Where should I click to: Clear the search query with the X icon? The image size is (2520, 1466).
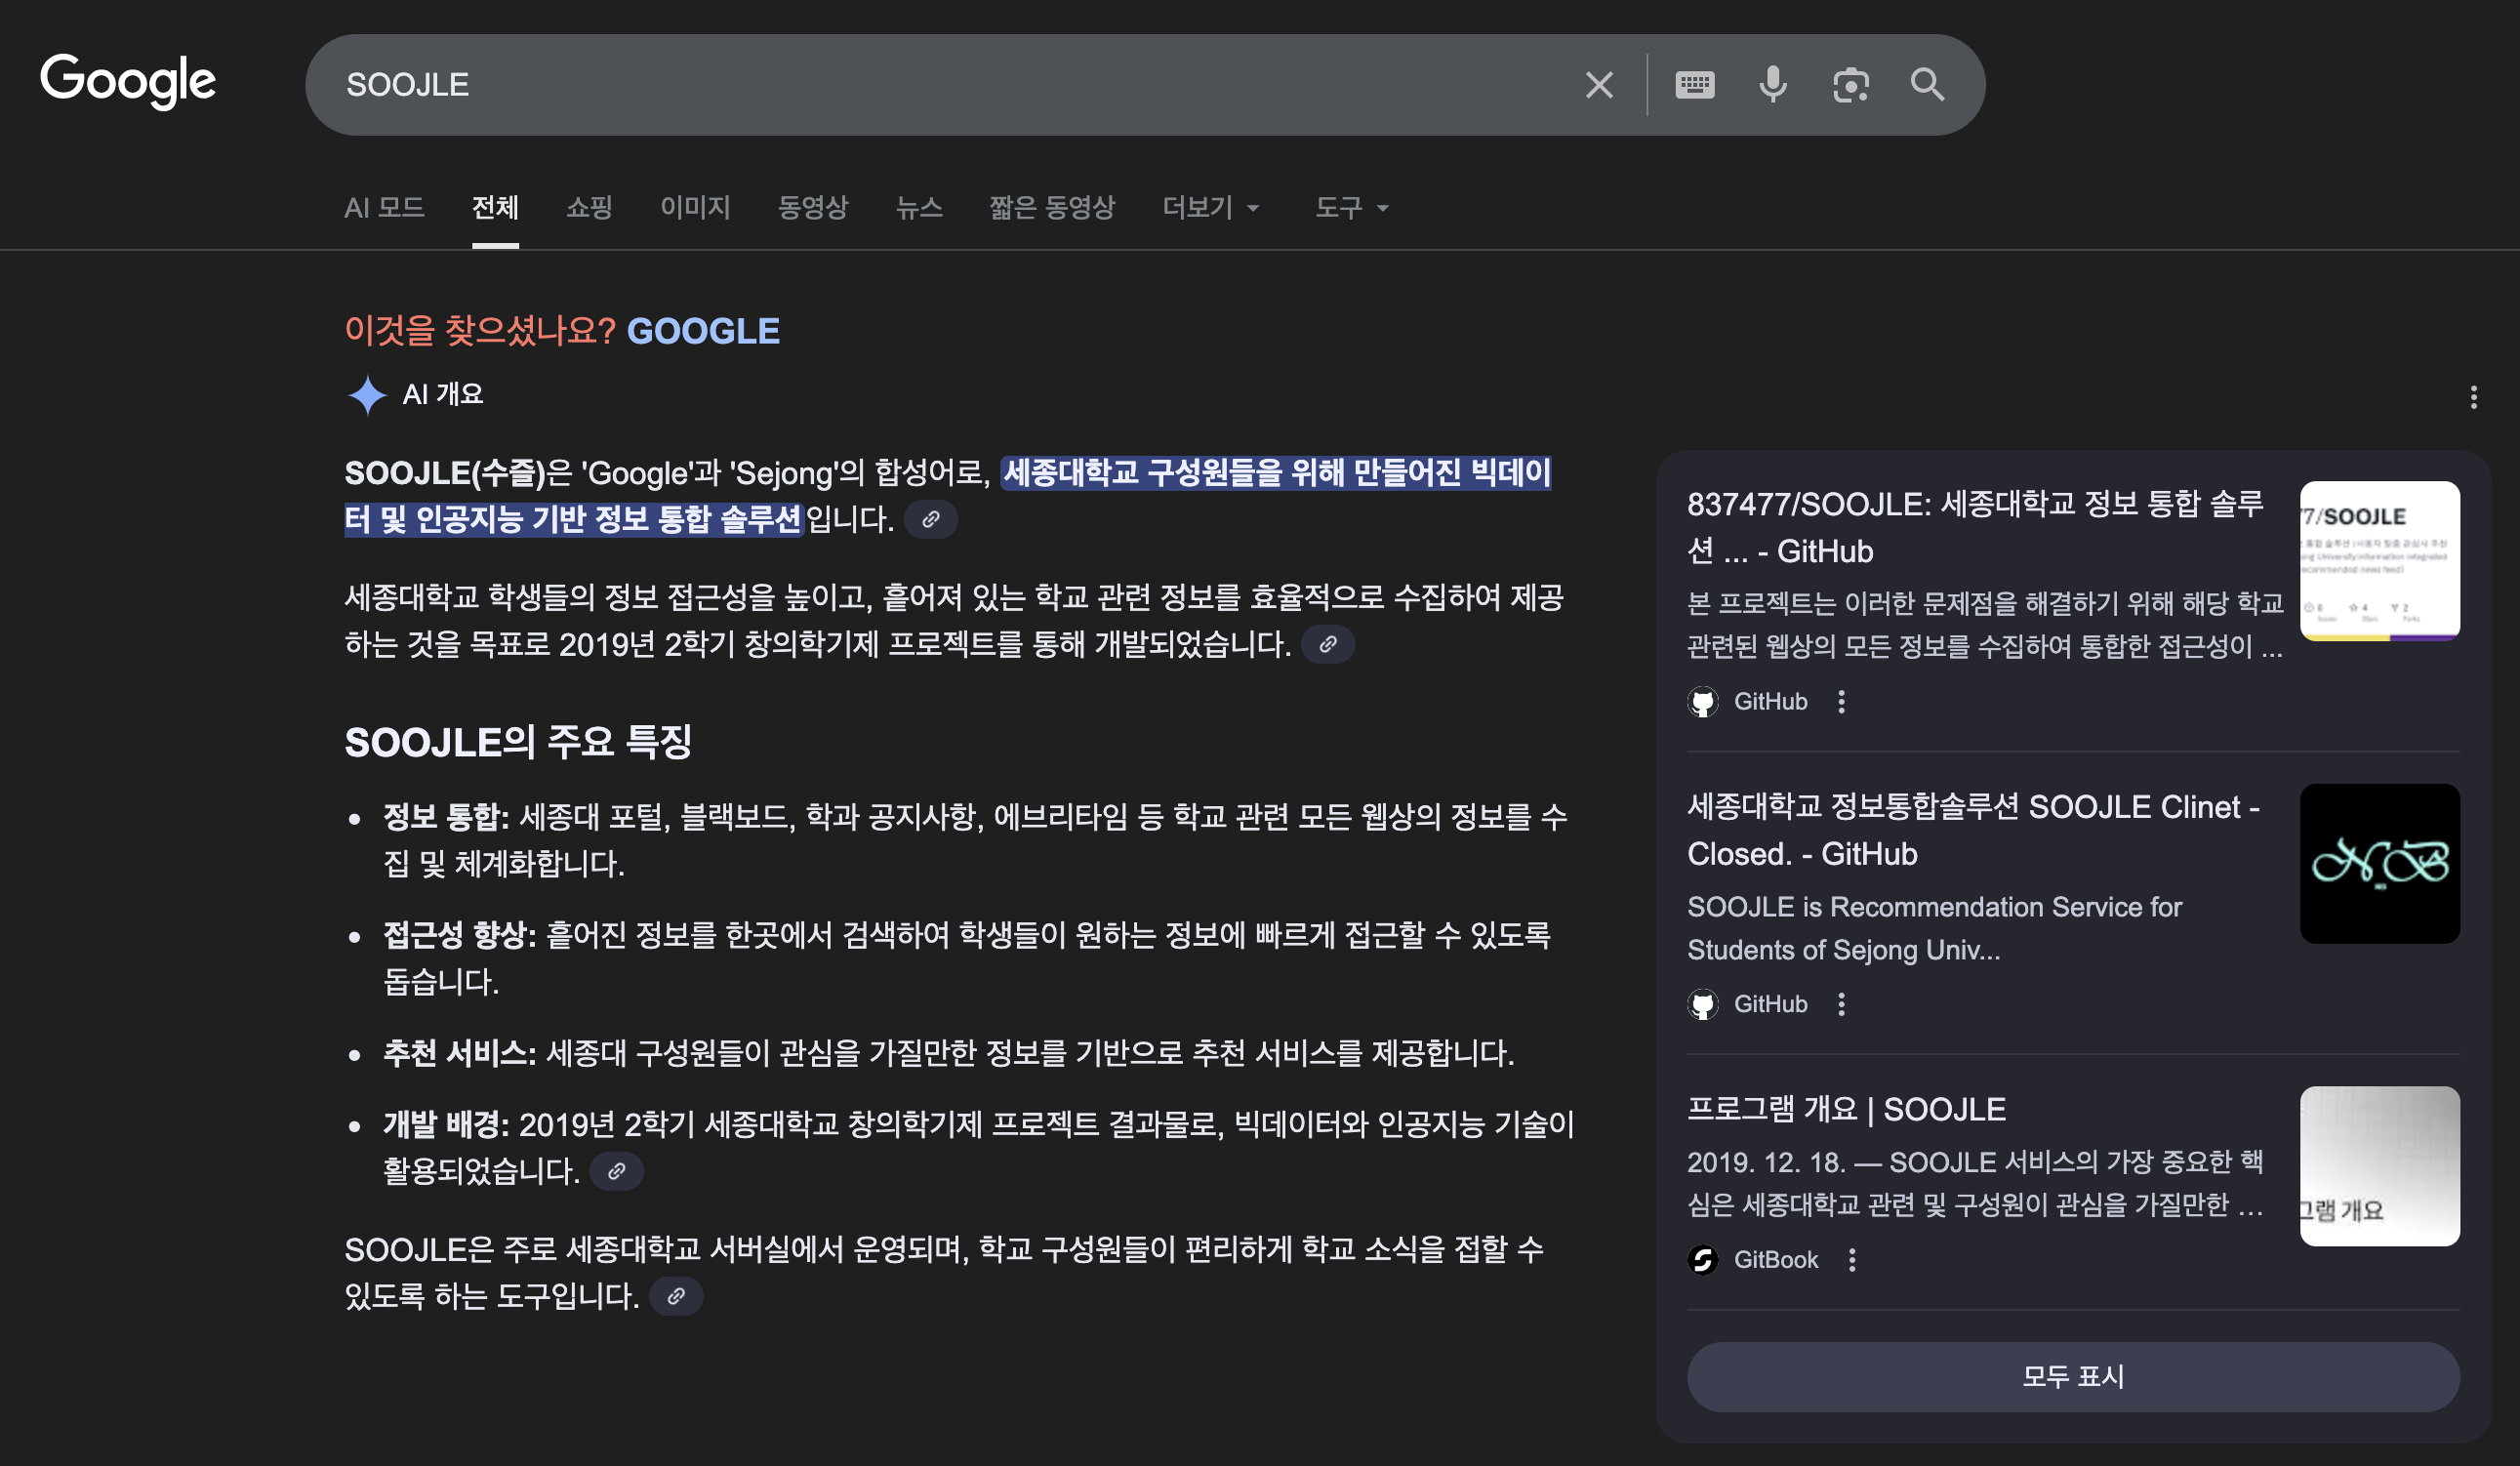tap(1597, 84)
